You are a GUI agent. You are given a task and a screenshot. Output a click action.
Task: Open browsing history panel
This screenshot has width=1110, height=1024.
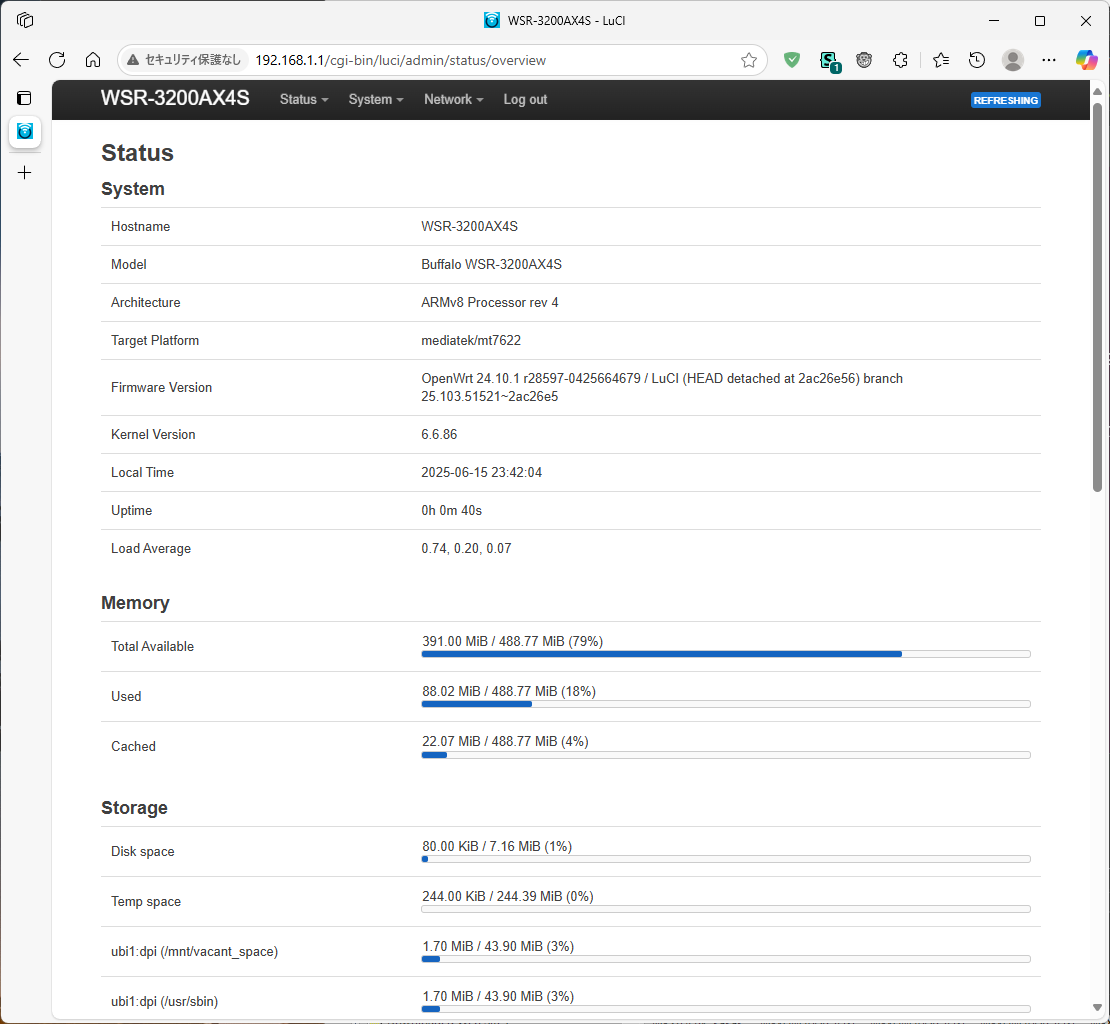tap(977, 60)
